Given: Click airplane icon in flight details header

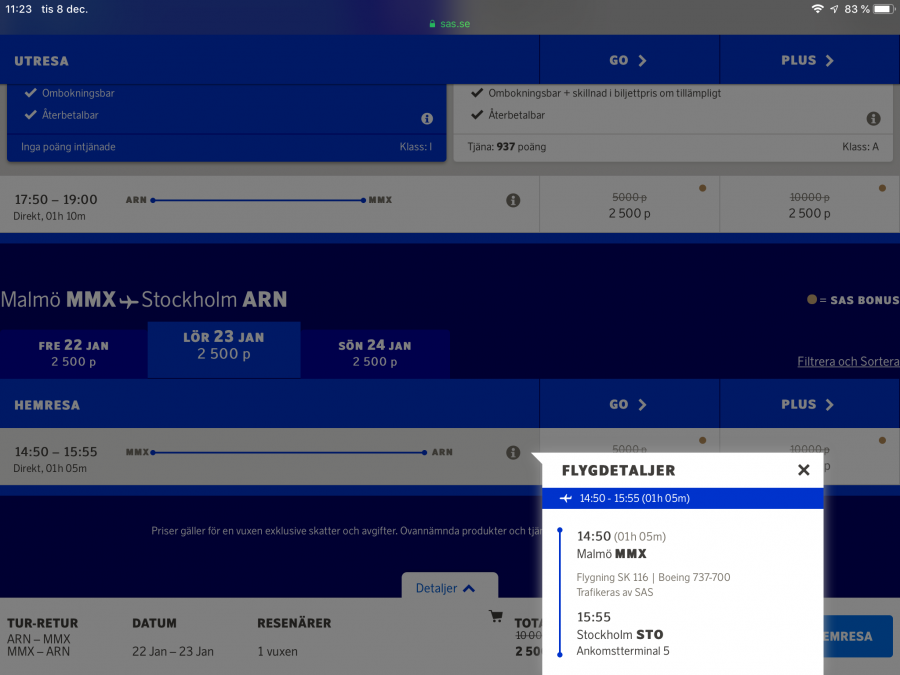Looking at the screenshot, I should tap(566, 498).
